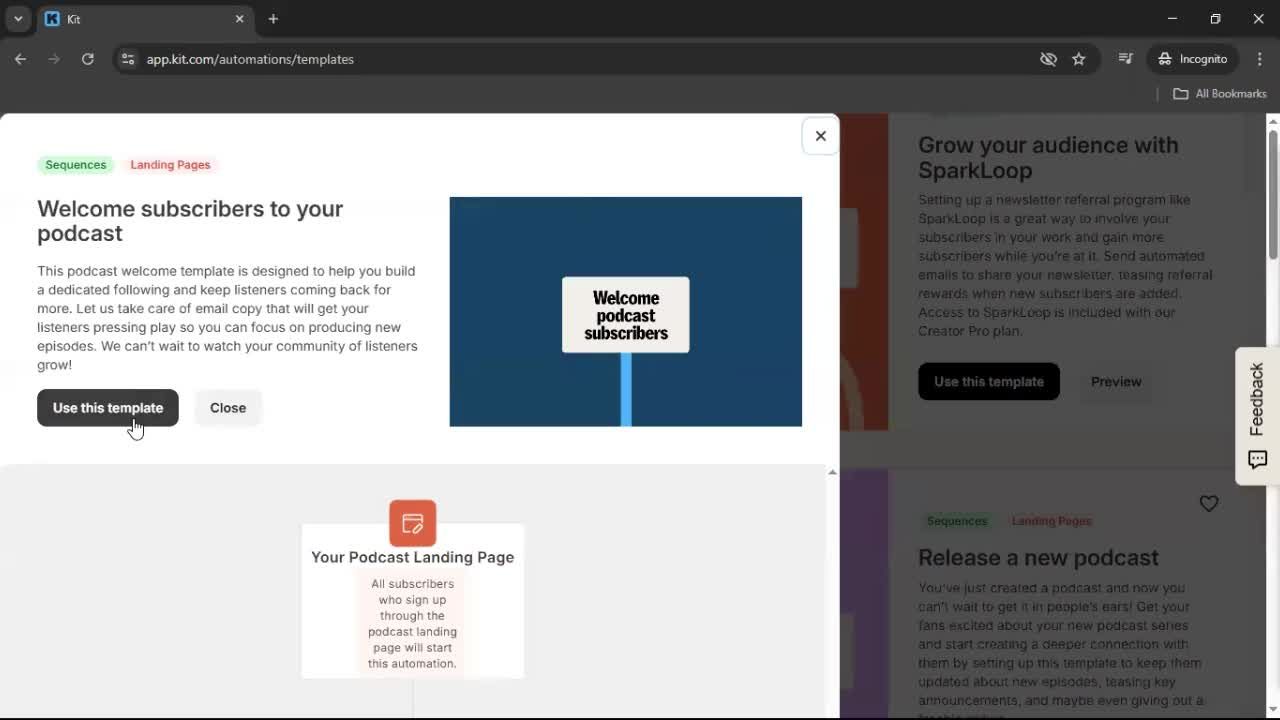Navigate back using the browser back arrow
1280x720 pixels.
pyautogui.click(x=20, y=59)
